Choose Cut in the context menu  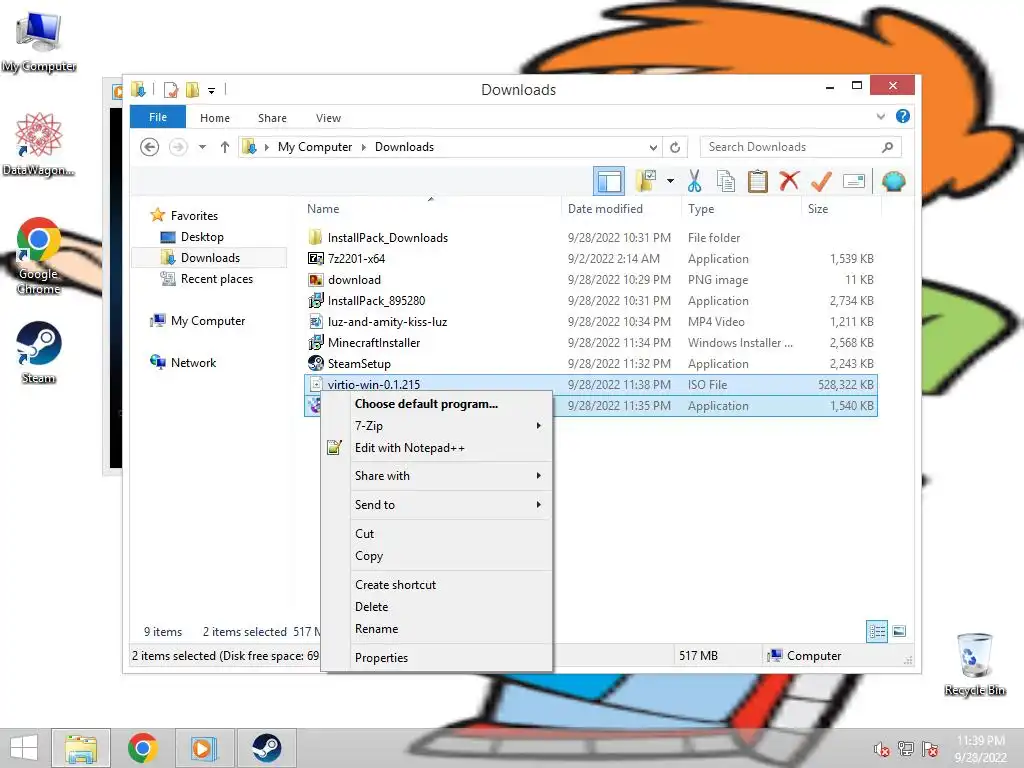click(x=437, y=534)
